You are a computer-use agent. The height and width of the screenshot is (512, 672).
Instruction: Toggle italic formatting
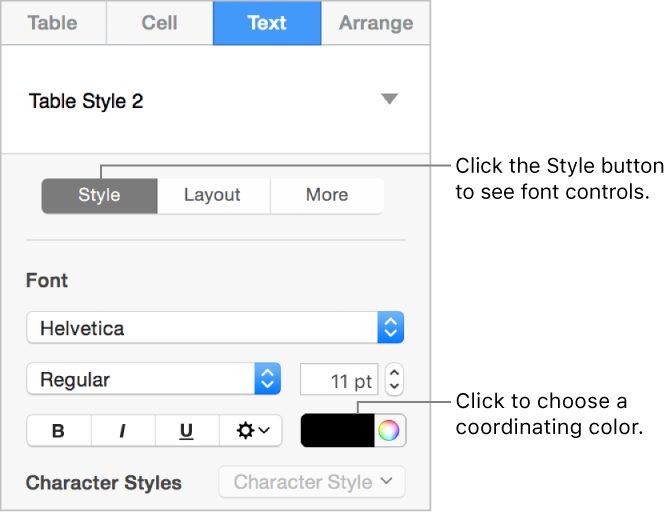point(123,431)
